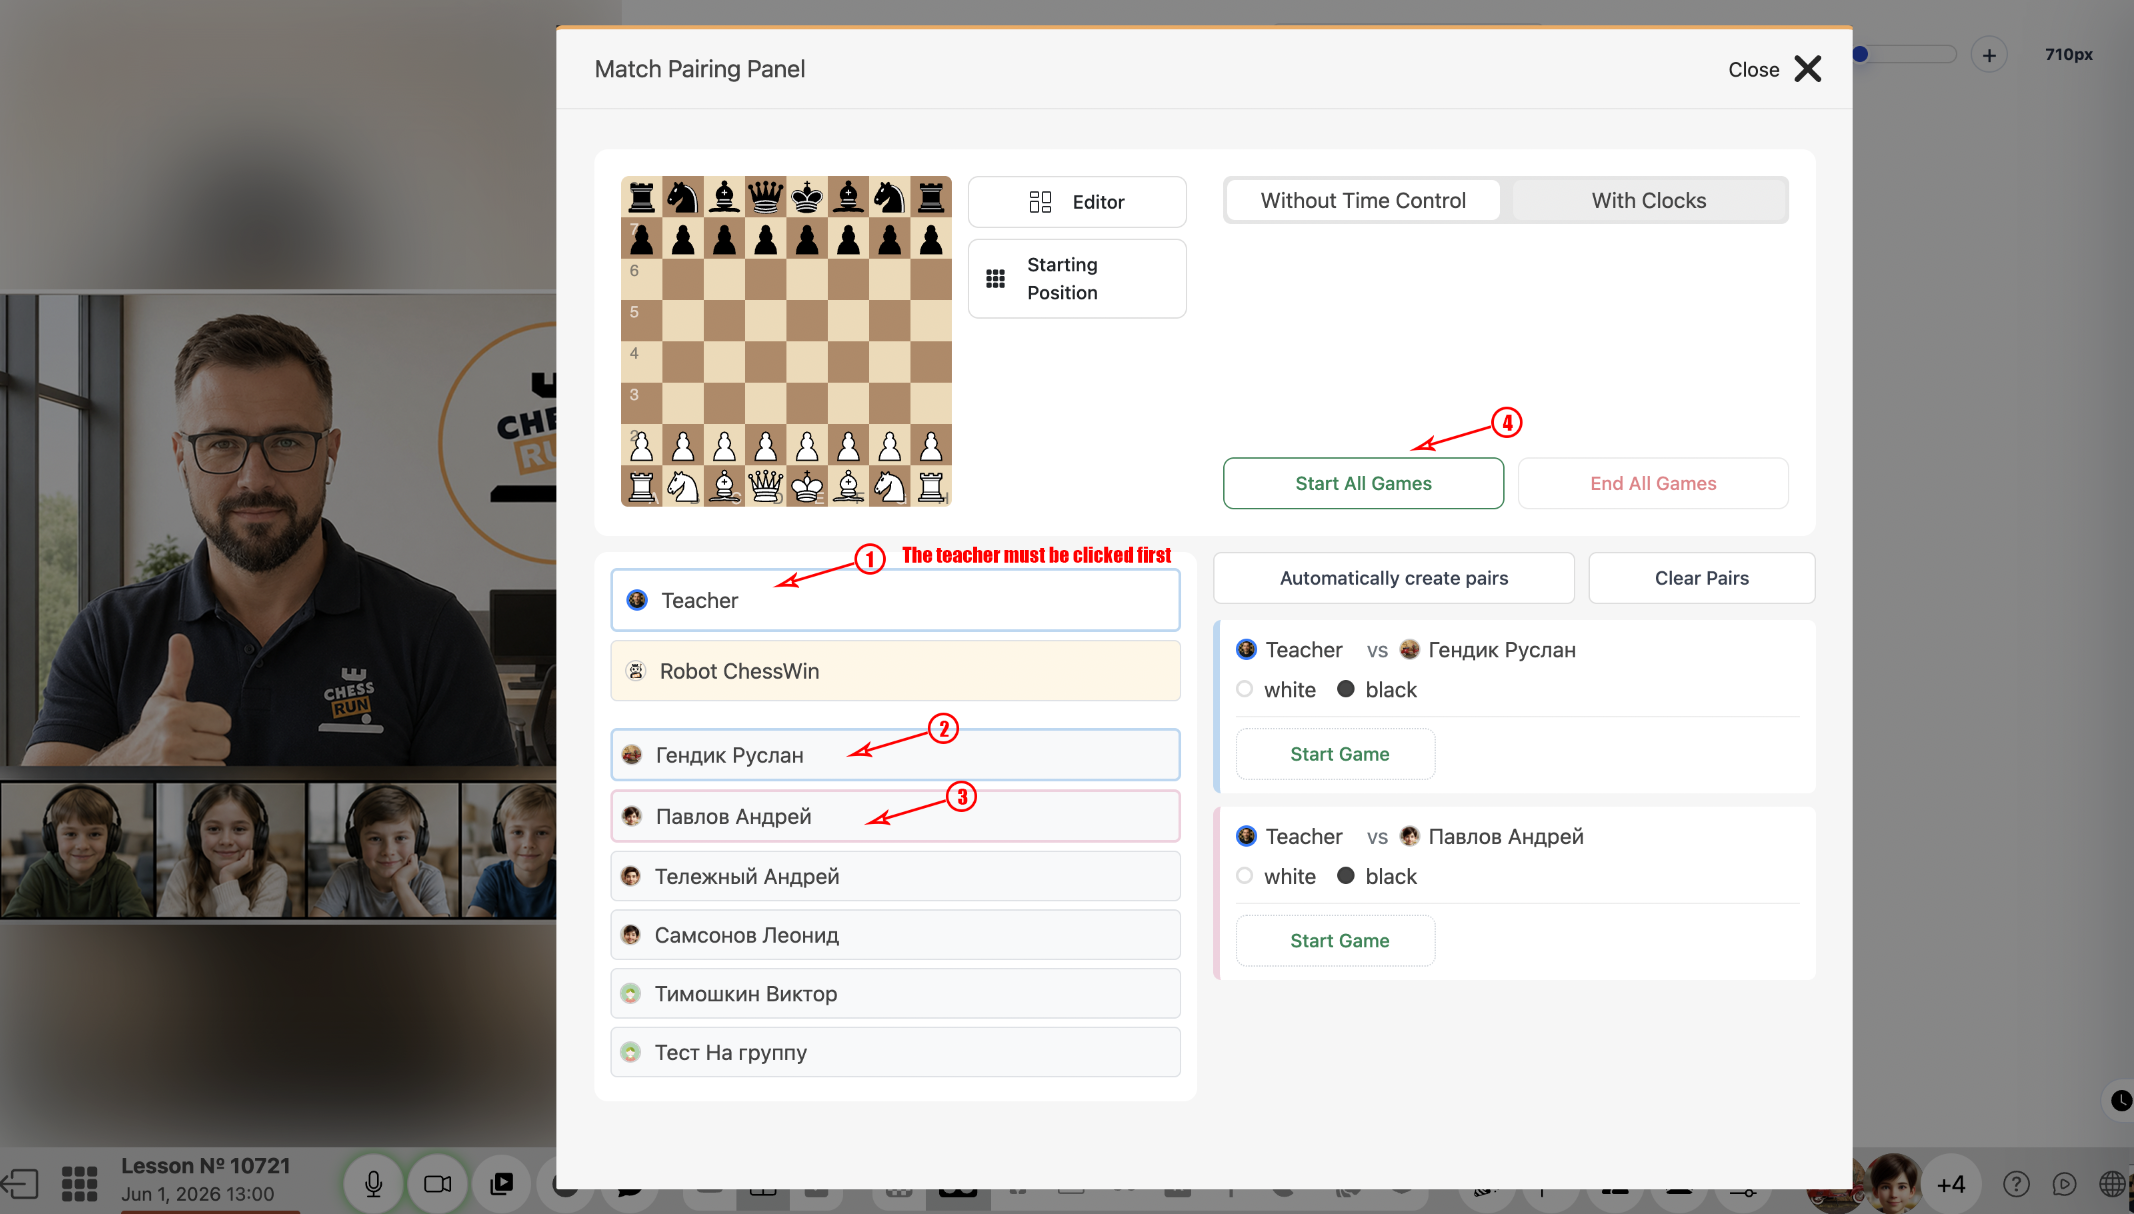Click the black queen on the board

765,196
